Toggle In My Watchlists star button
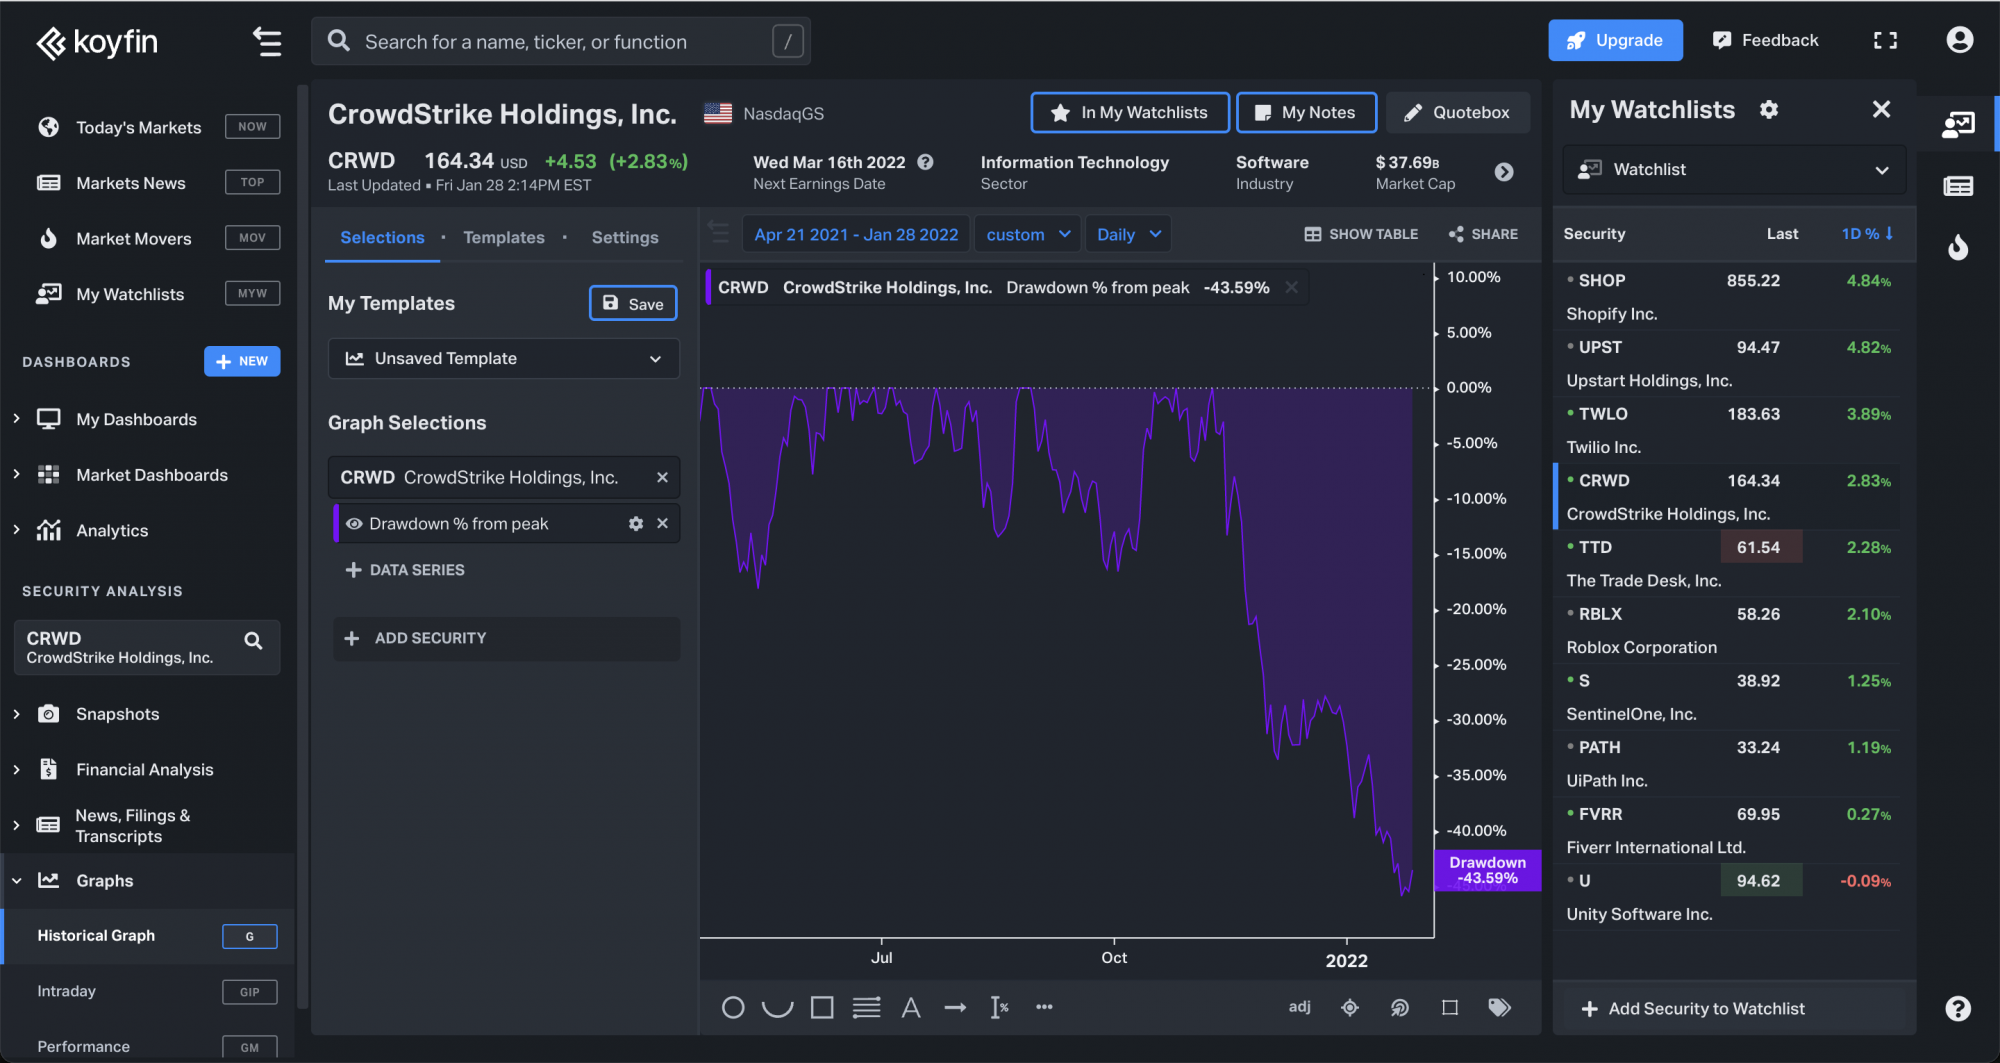 1130,113
